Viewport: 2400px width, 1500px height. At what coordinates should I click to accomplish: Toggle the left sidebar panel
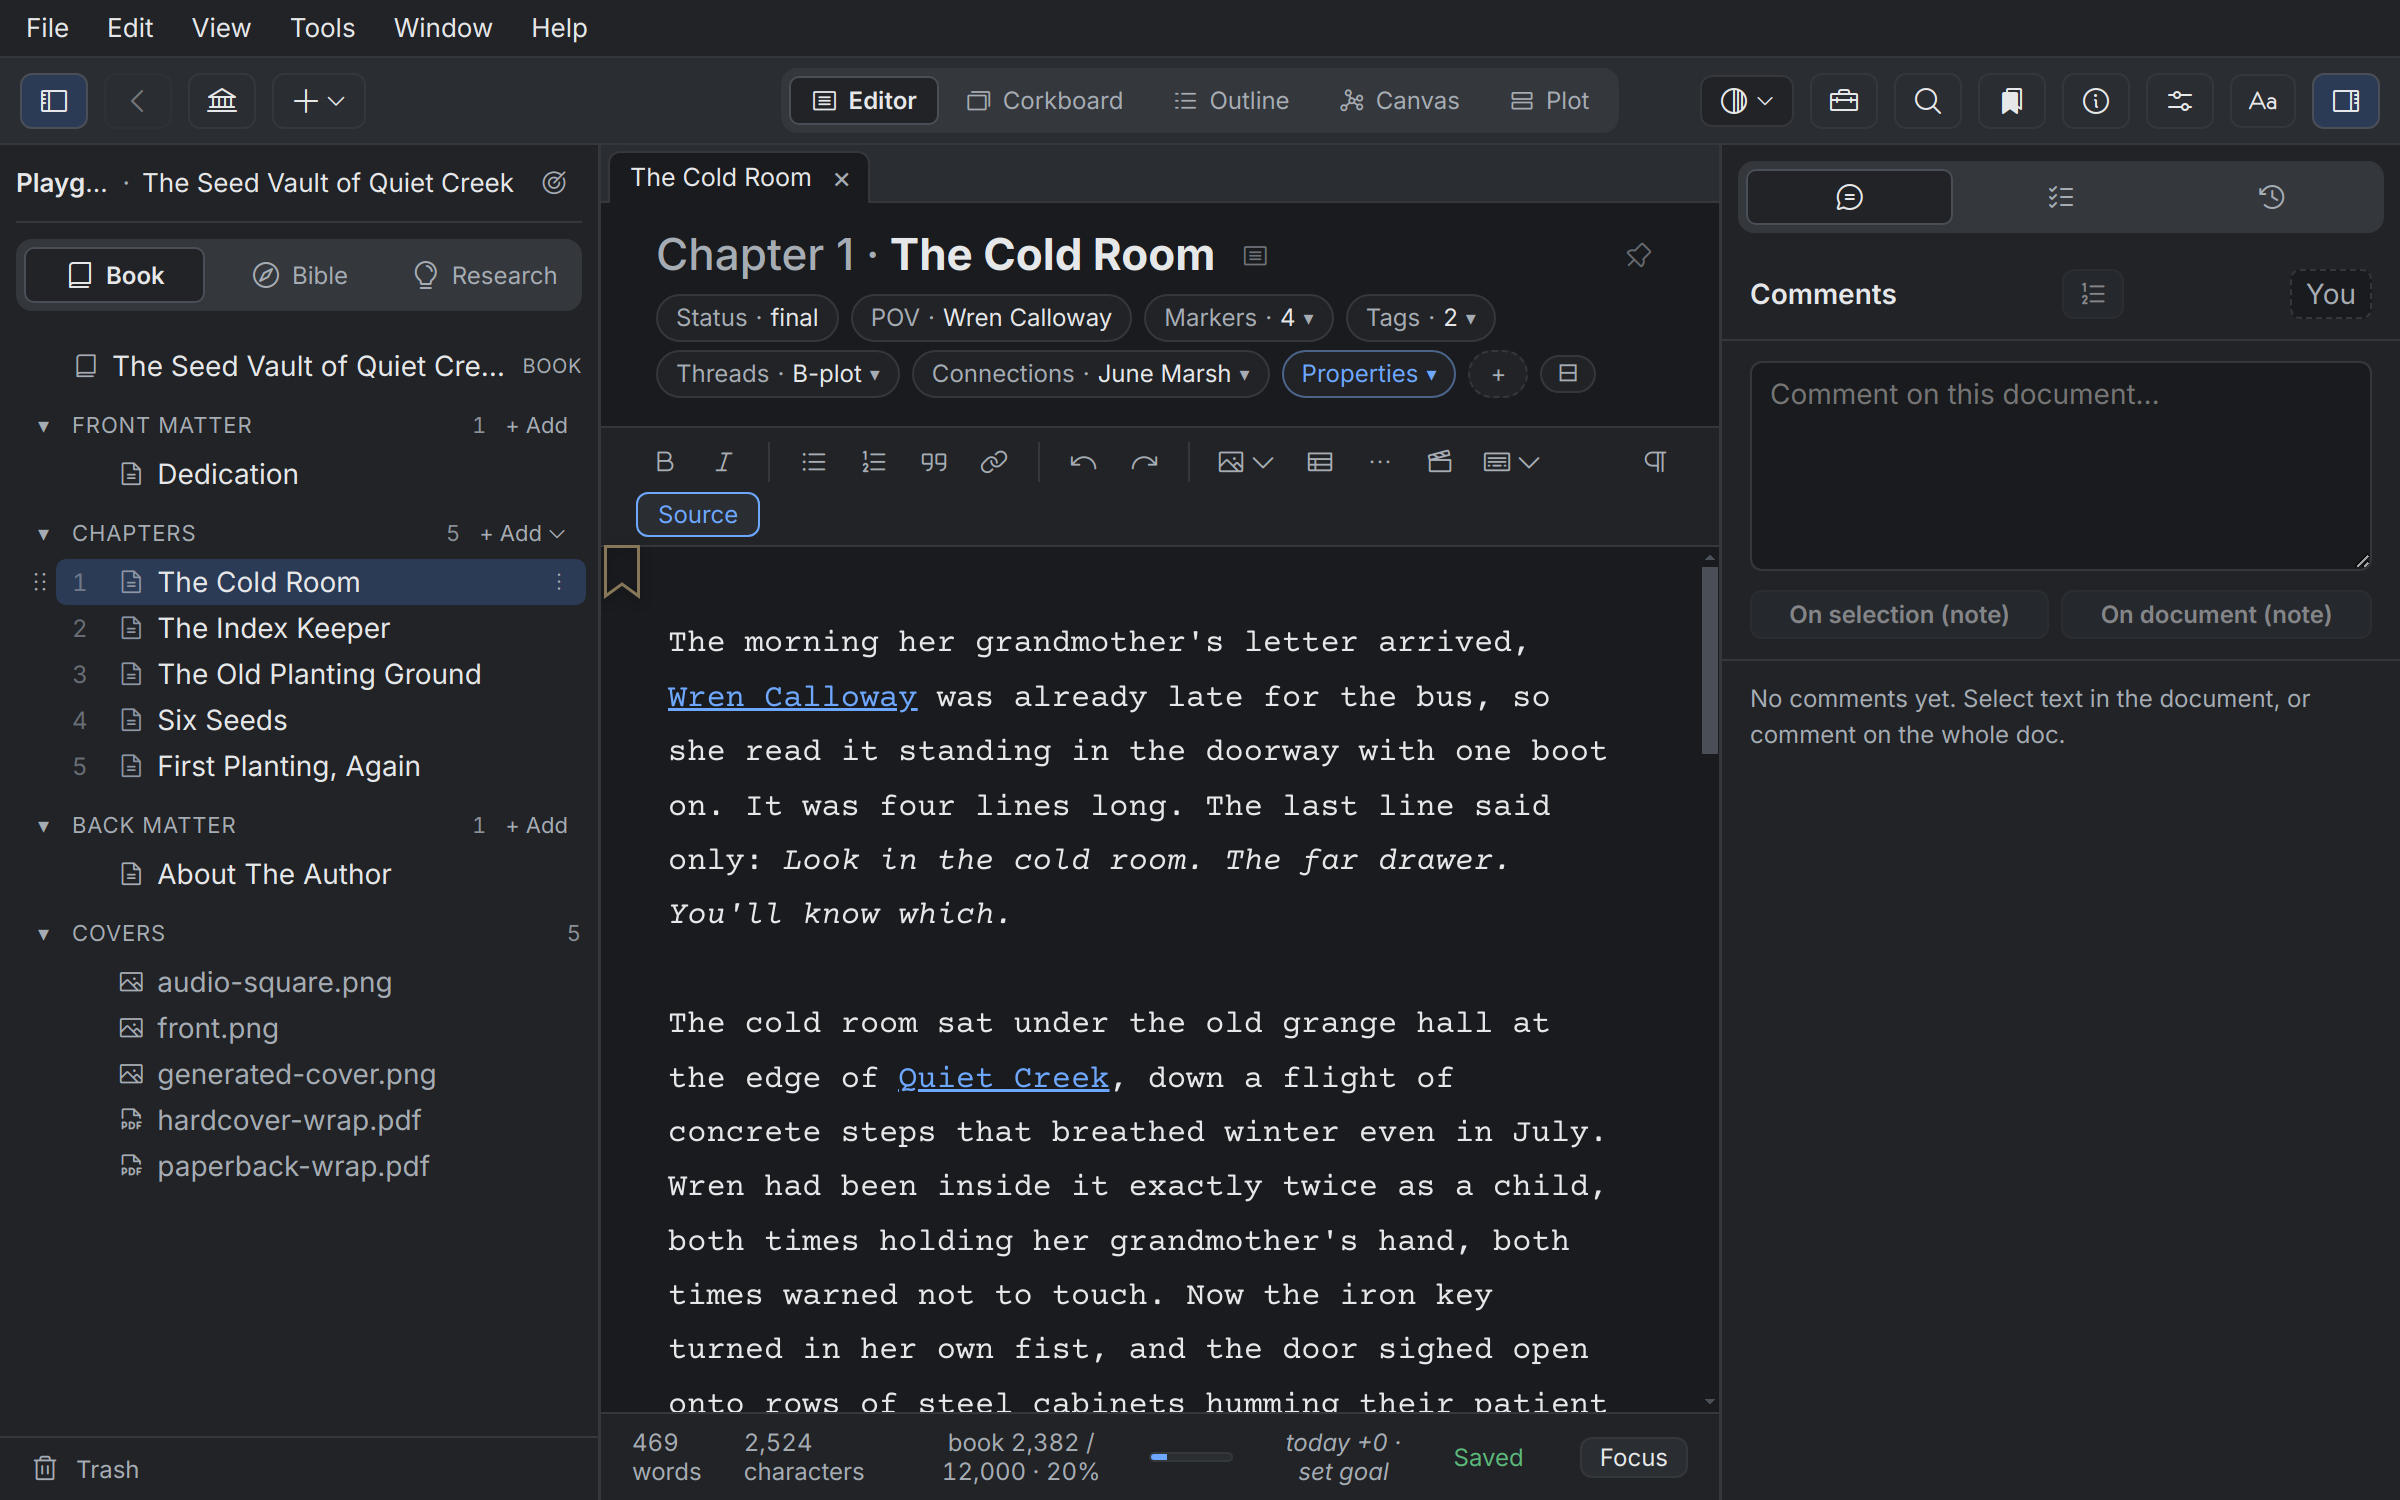(x=54, y=101)
